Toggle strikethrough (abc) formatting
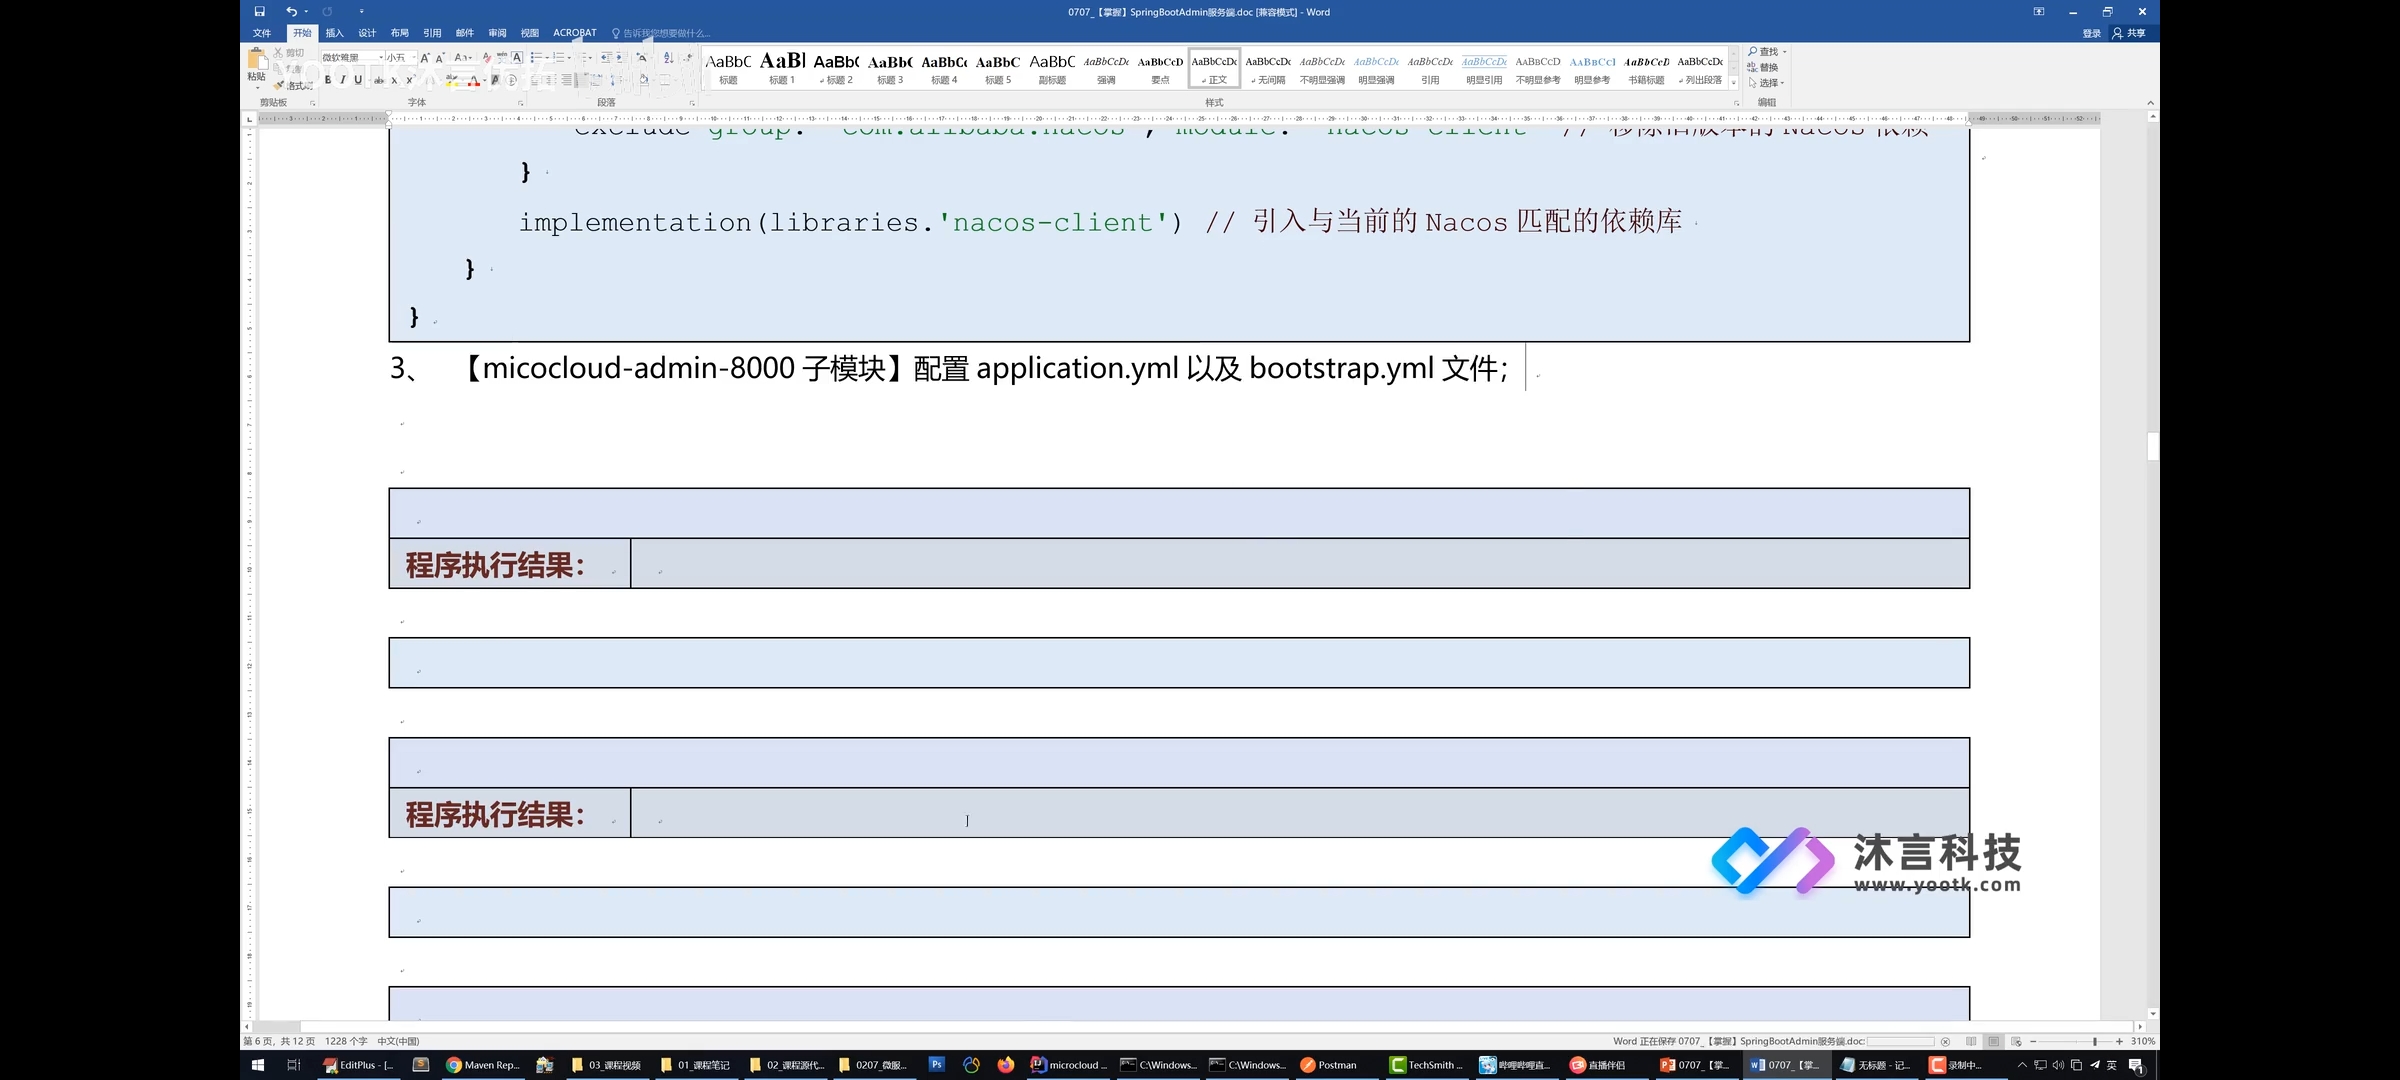This screenshot has width=2400, height=1080. 378,80
